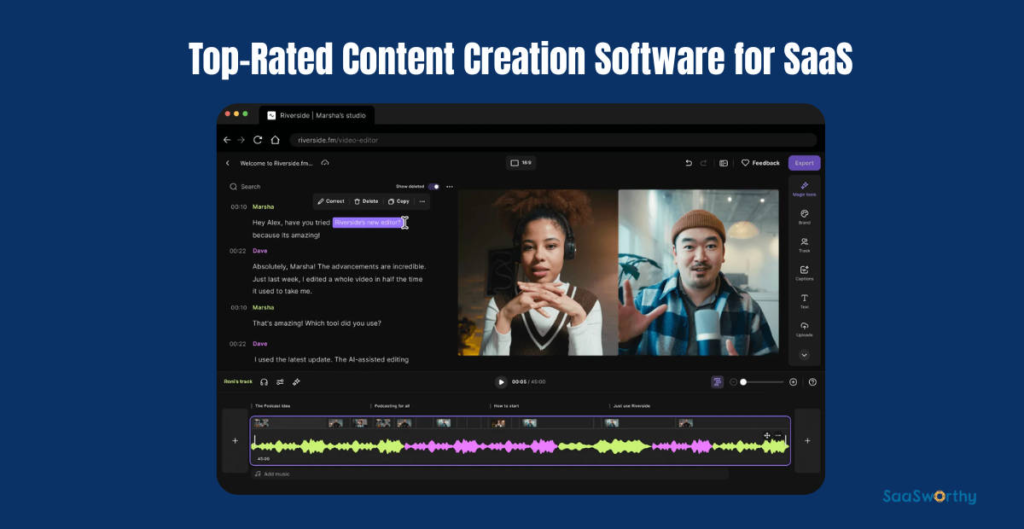Click the undo arrow icon
Screen dimensions: 1024x529
coord(688,163)
